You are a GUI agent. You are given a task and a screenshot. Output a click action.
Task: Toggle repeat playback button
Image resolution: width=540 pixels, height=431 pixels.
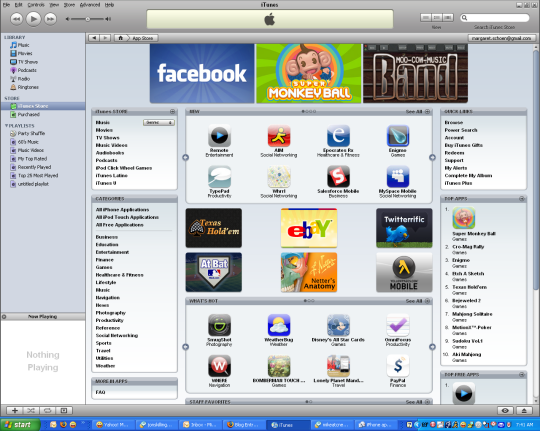point(47,410)
